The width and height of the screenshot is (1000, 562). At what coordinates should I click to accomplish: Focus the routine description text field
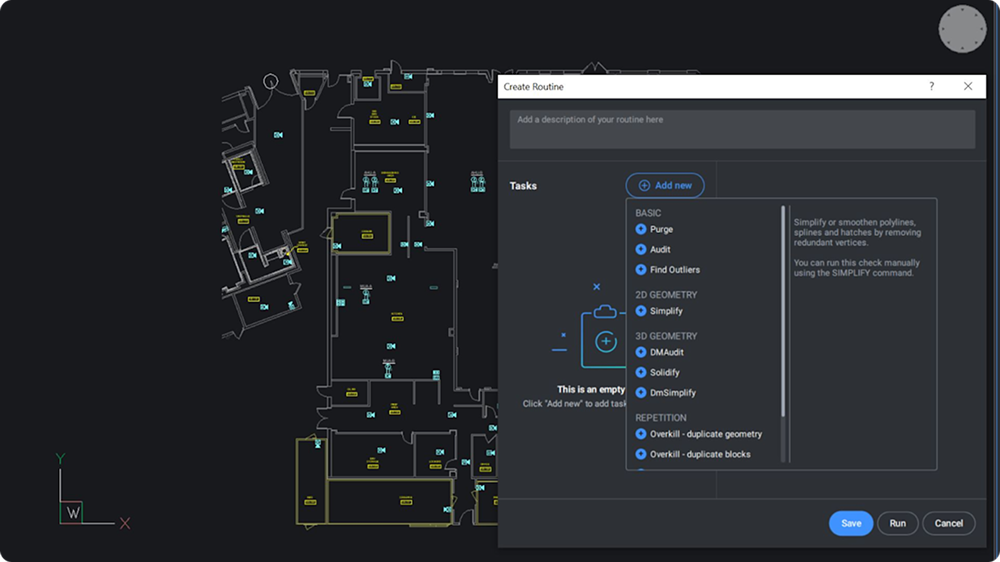(742, 129)
